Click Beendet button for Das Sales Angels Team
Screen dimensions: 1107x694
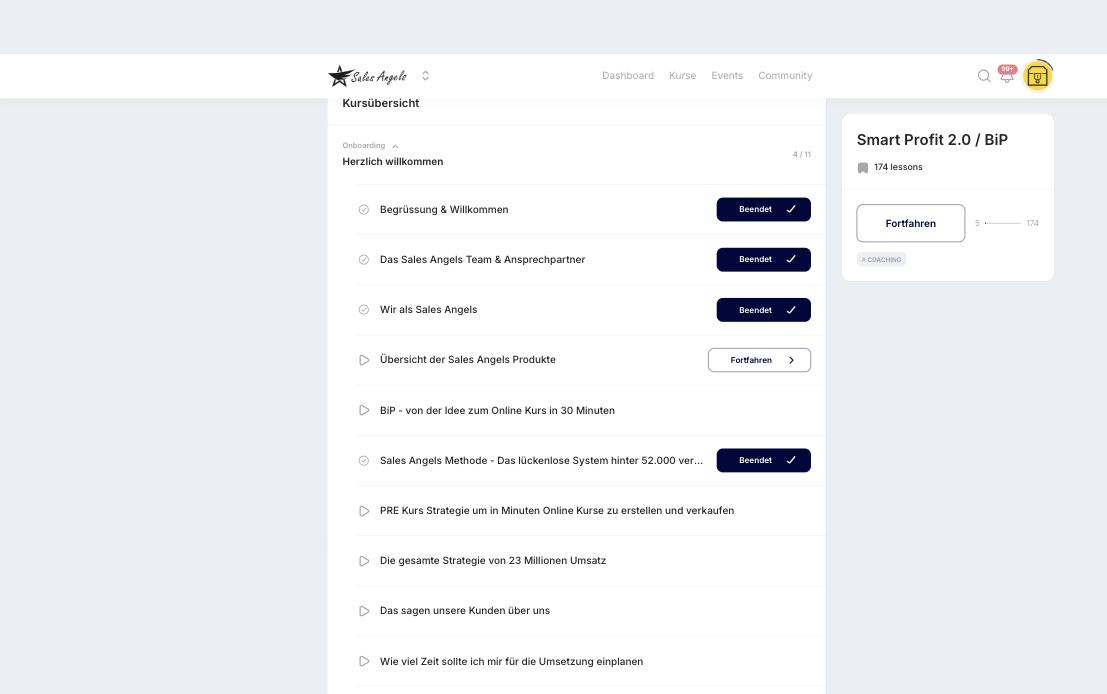[763, 260]
